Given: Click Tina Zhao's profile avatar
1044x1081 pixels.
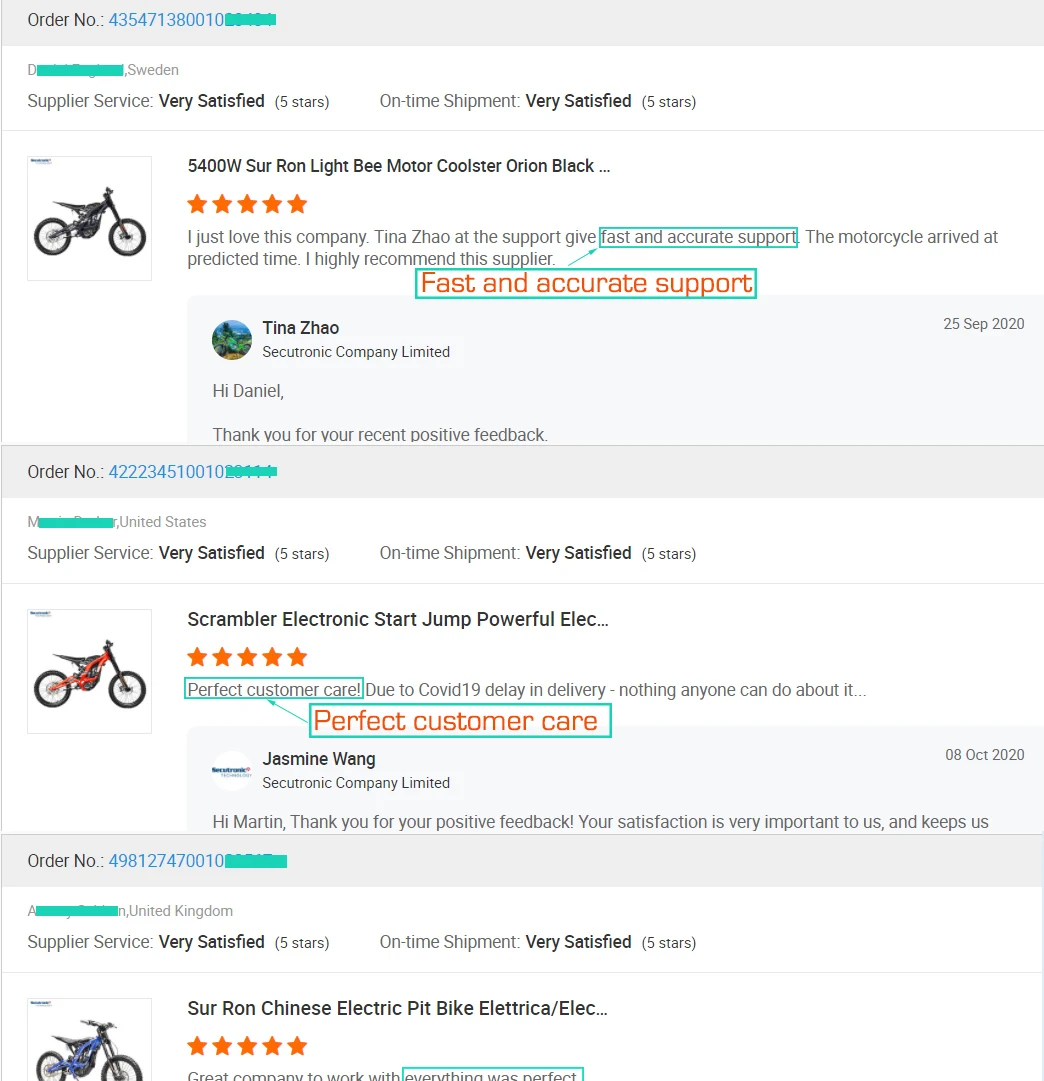Looking at the screenshot, I should [x=232, y=340].
